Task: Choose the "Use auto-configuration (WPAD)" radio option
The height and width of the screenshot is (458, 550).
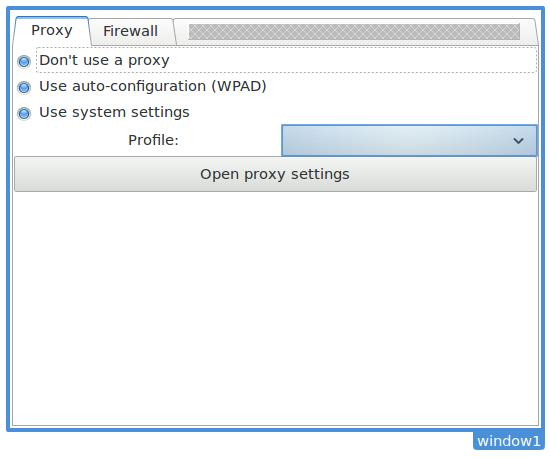Action: [x=142, y=87]
